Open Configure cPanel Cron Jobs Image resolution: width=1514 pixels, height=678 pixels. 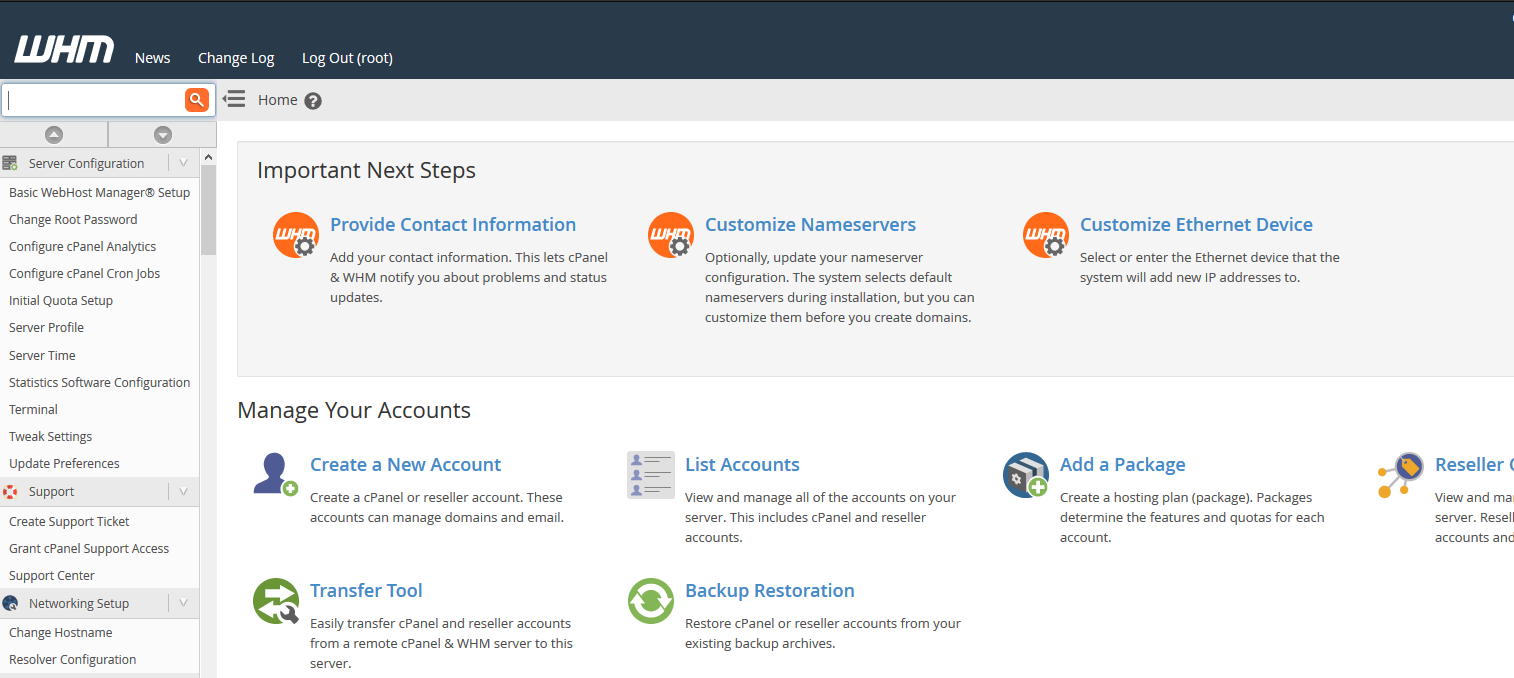(84, 273)
